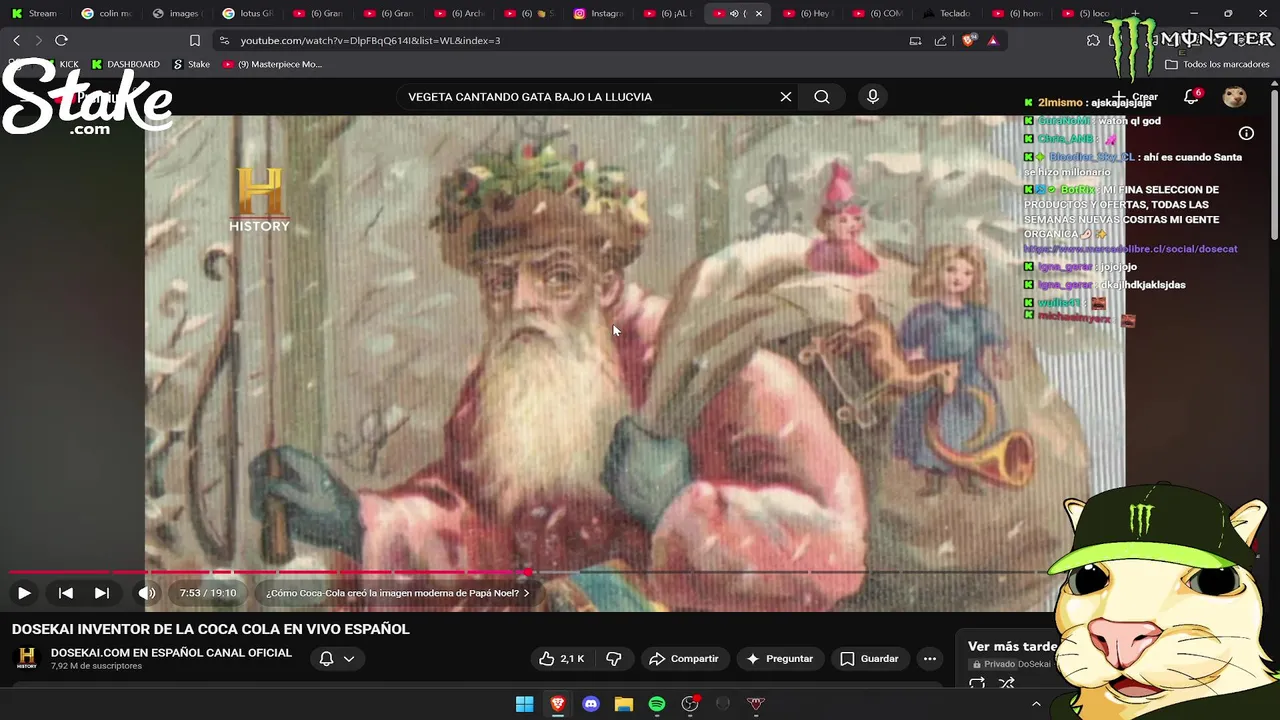Toggle playlist shuffle in Ver más tarde
Screen dimensions: 1280x720
pos(1007,684)
